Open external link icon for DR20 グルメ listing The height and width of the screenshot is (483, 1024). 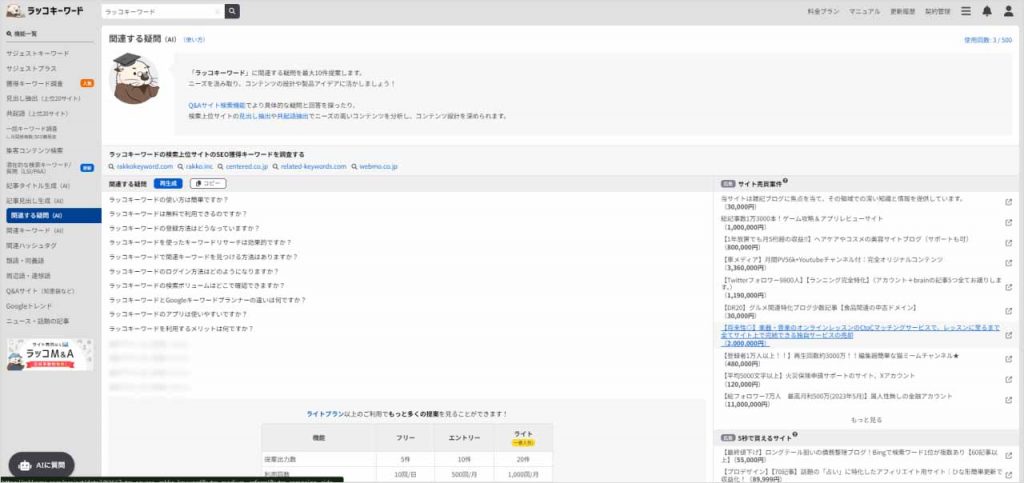1008,311
